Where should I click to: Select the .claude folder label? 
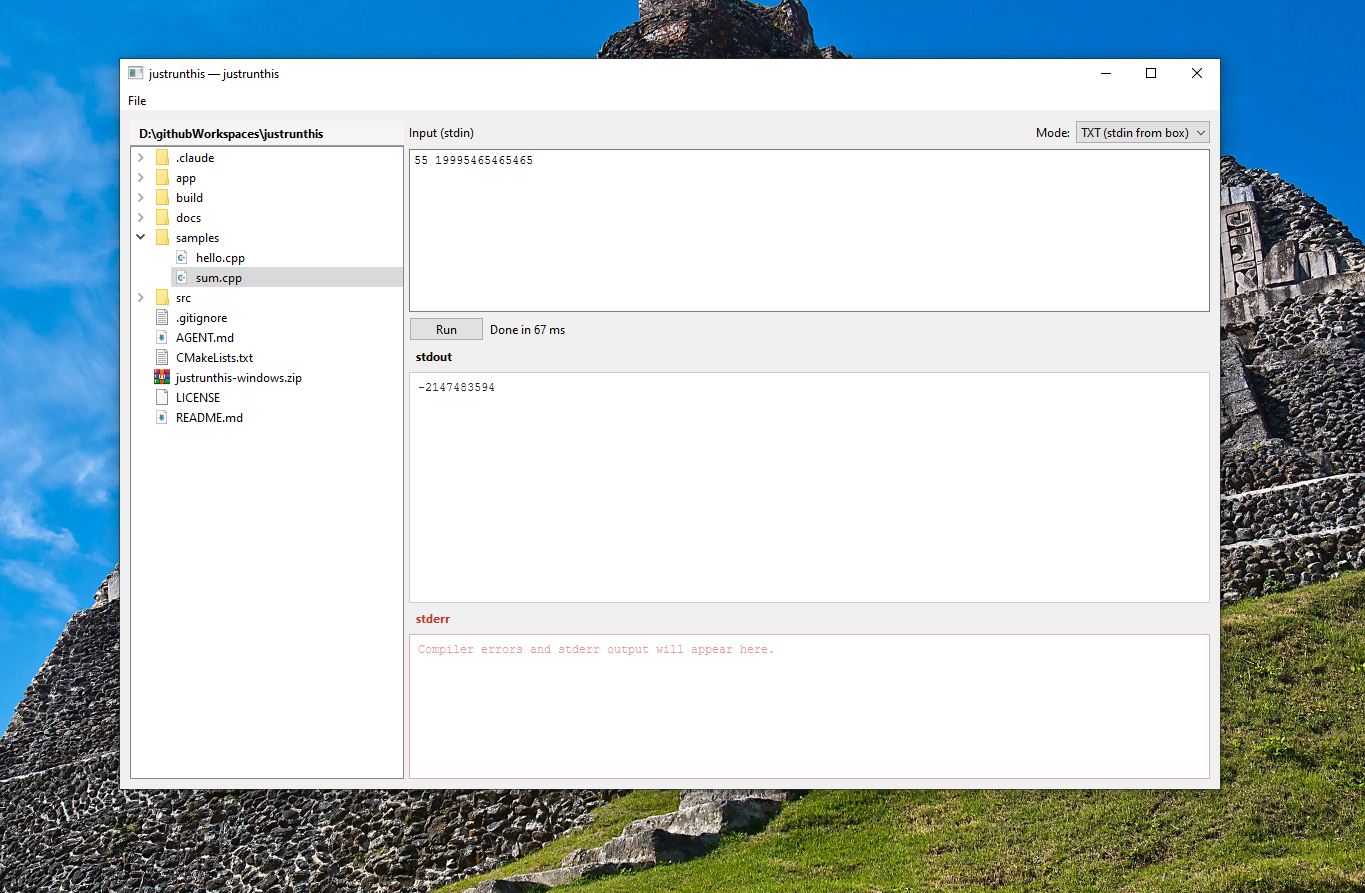click(195, 158)
